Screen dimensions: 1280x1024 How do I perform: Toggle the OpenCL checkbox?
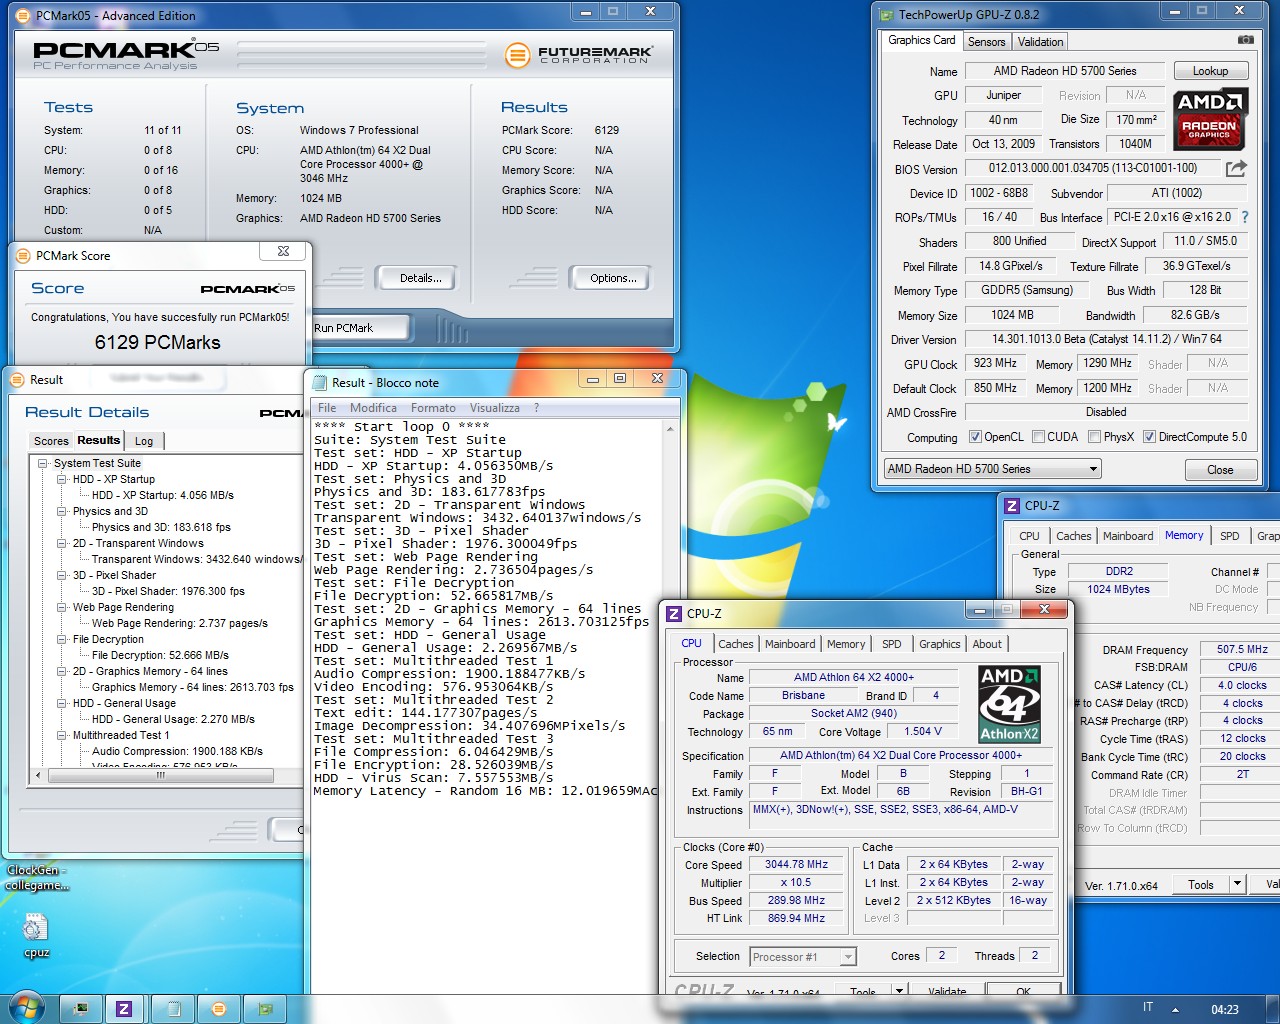coord(975,437)
